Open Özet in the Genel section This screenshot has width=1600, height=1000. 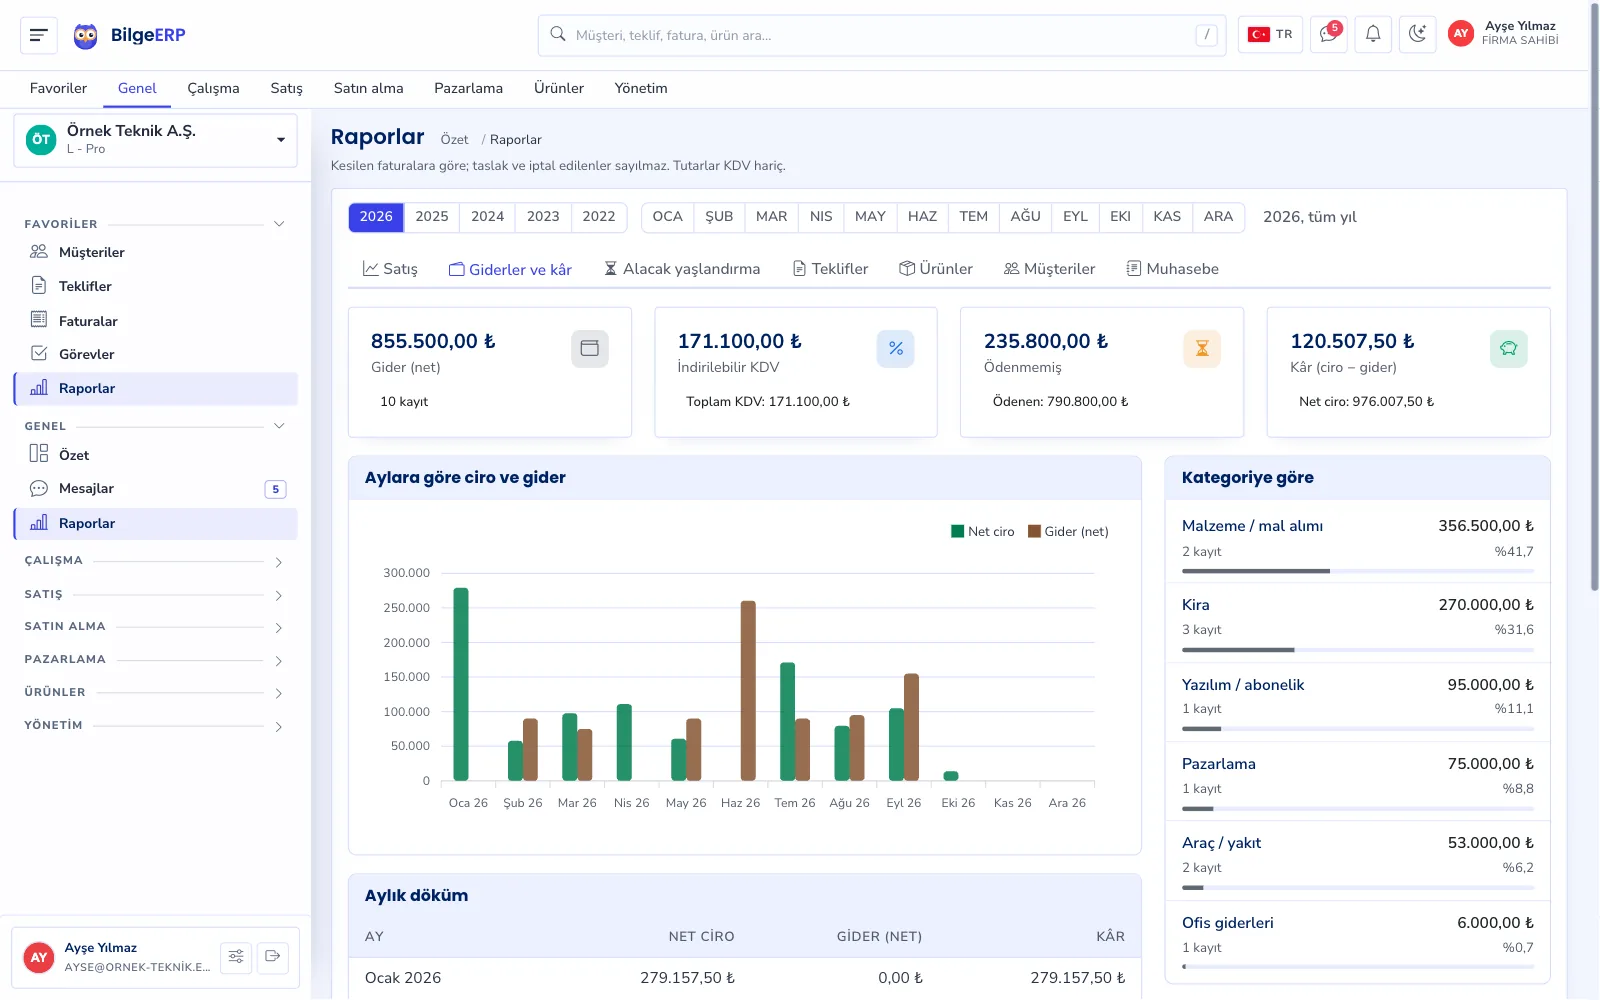point(156,455)
